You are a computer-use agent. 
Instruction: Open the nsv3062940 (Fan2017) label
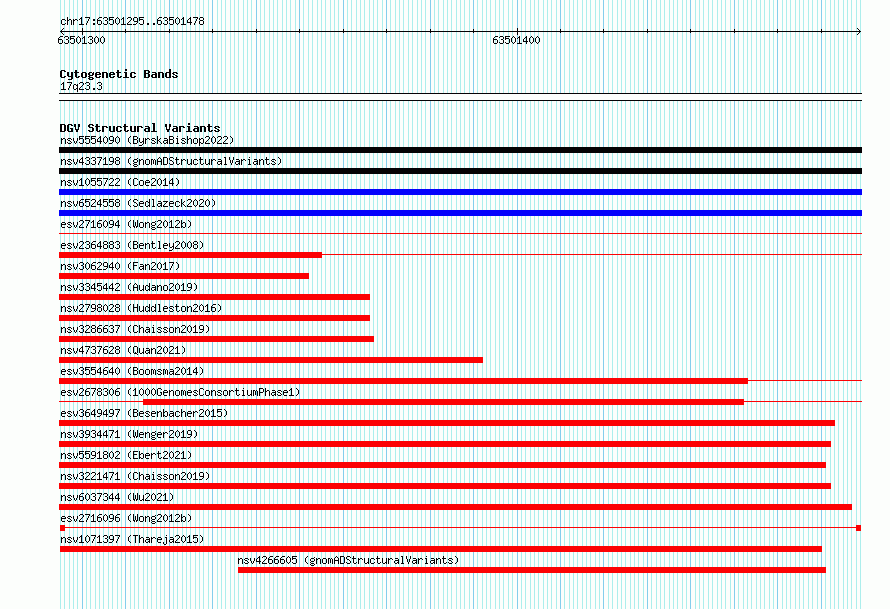coord(120,266)
